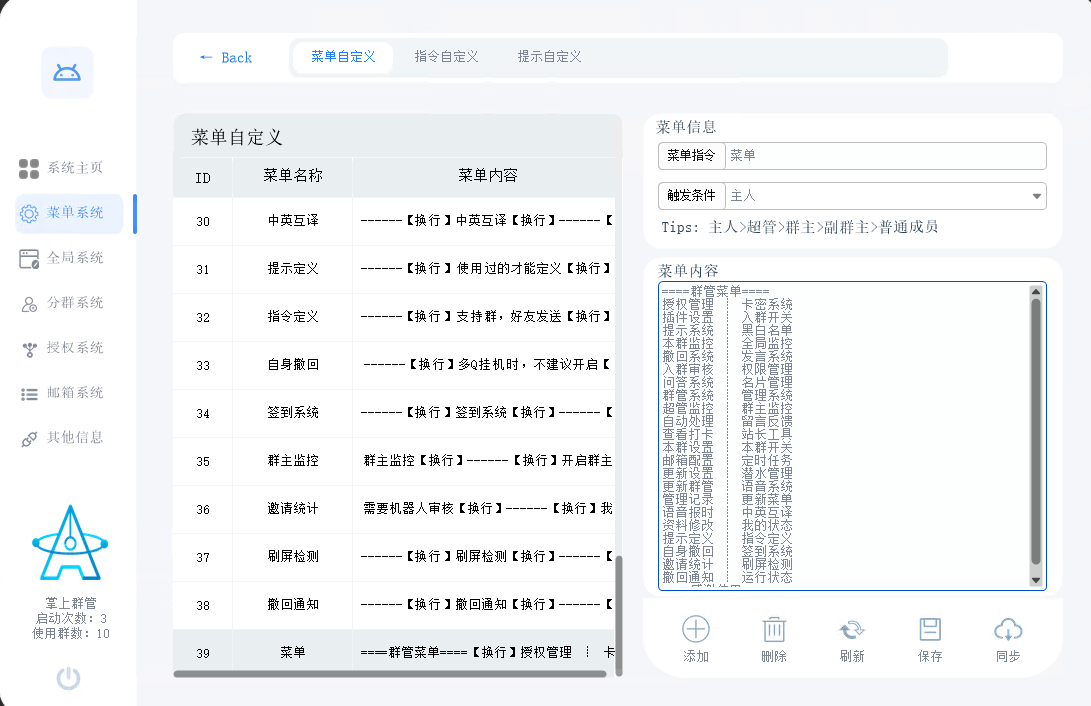Select the 菜单自定义 tab
This screenshot has height=706, width=1091.
342,57
